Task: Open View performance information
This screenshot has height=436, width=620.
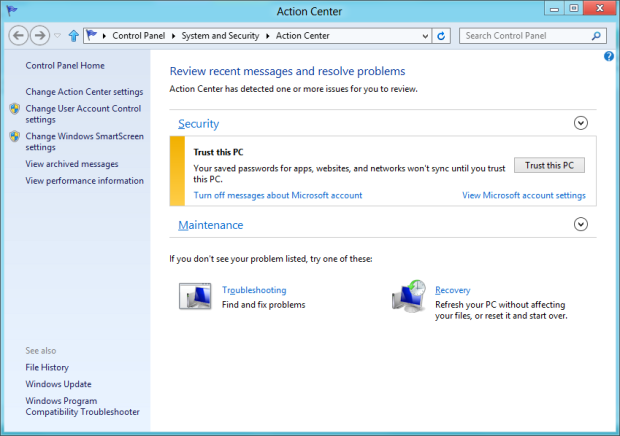Action: pos(85,181)
